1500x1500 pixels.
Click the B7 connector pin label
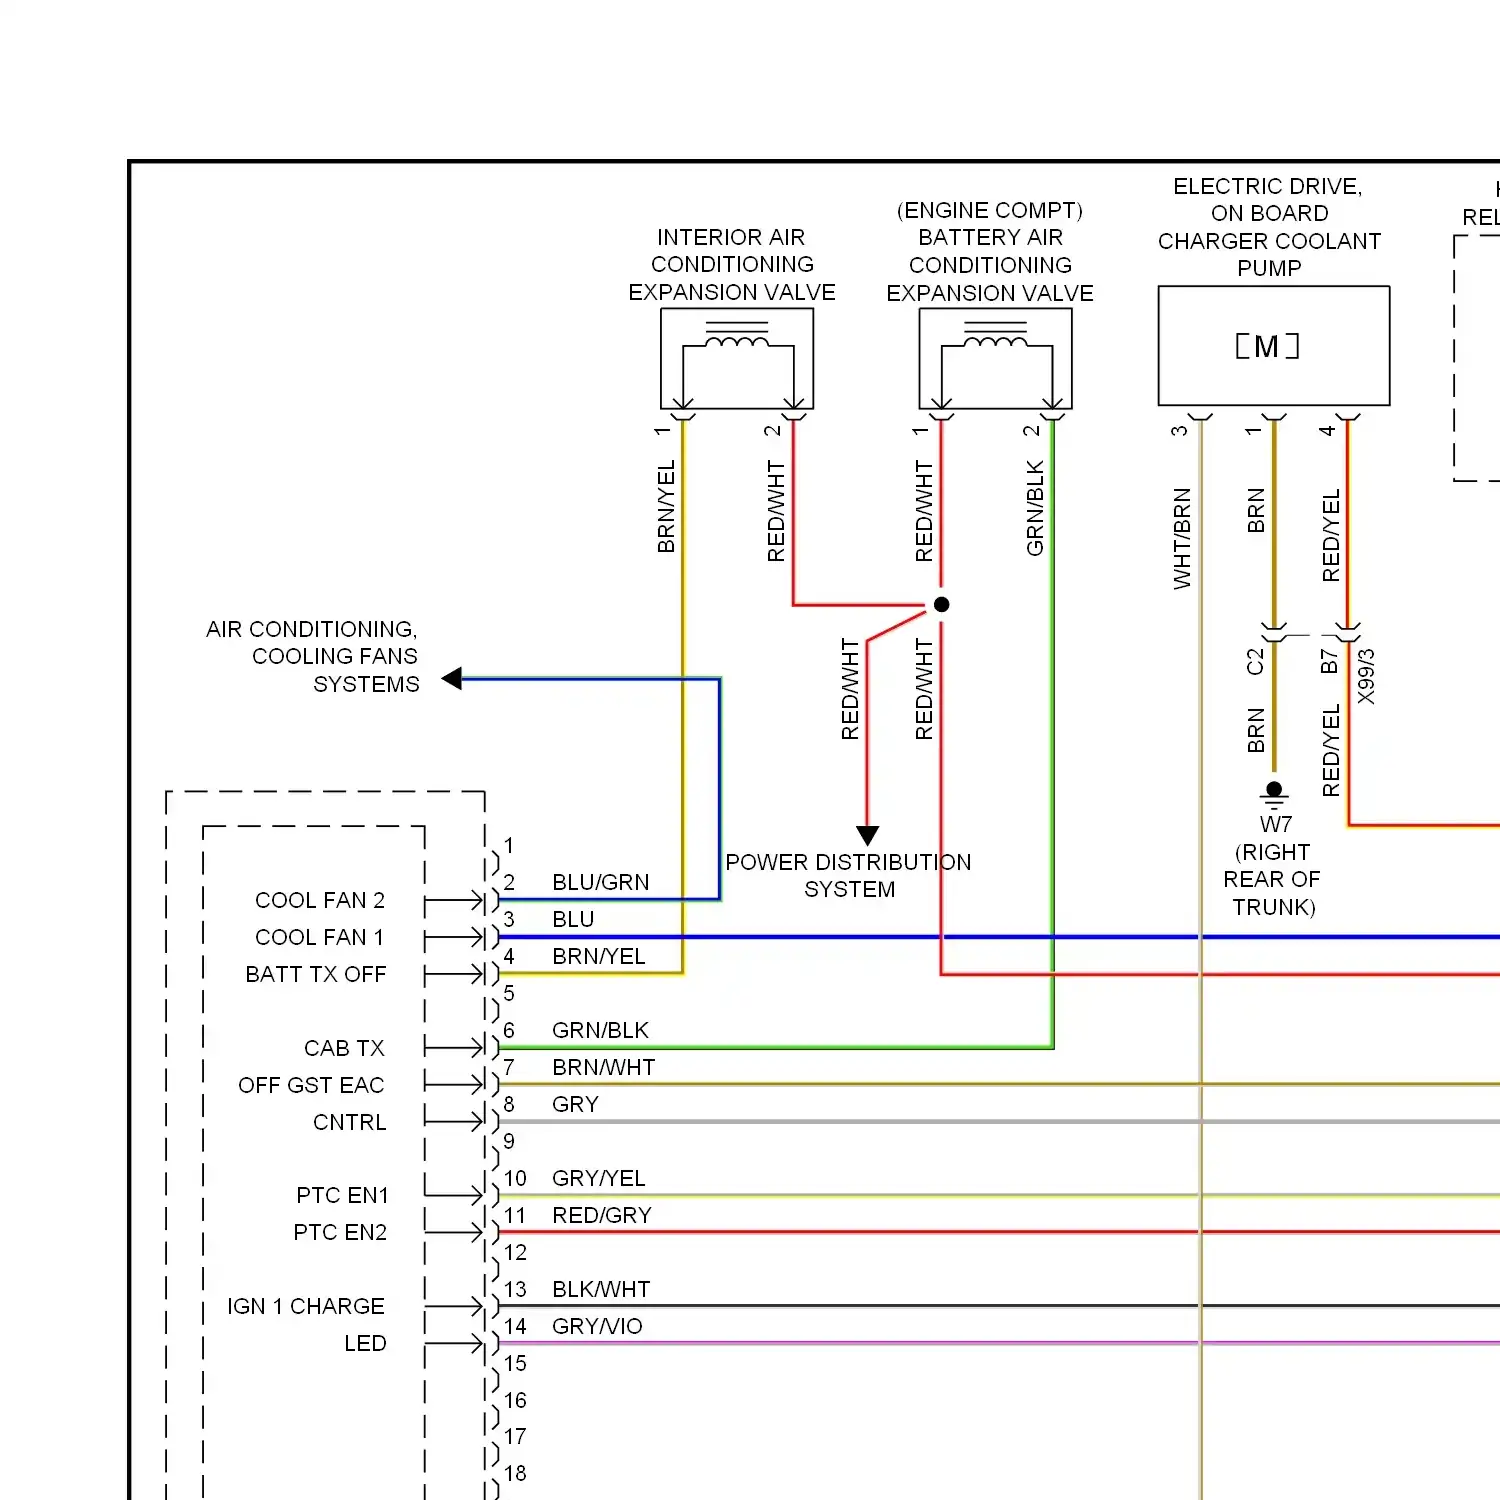1330,662
